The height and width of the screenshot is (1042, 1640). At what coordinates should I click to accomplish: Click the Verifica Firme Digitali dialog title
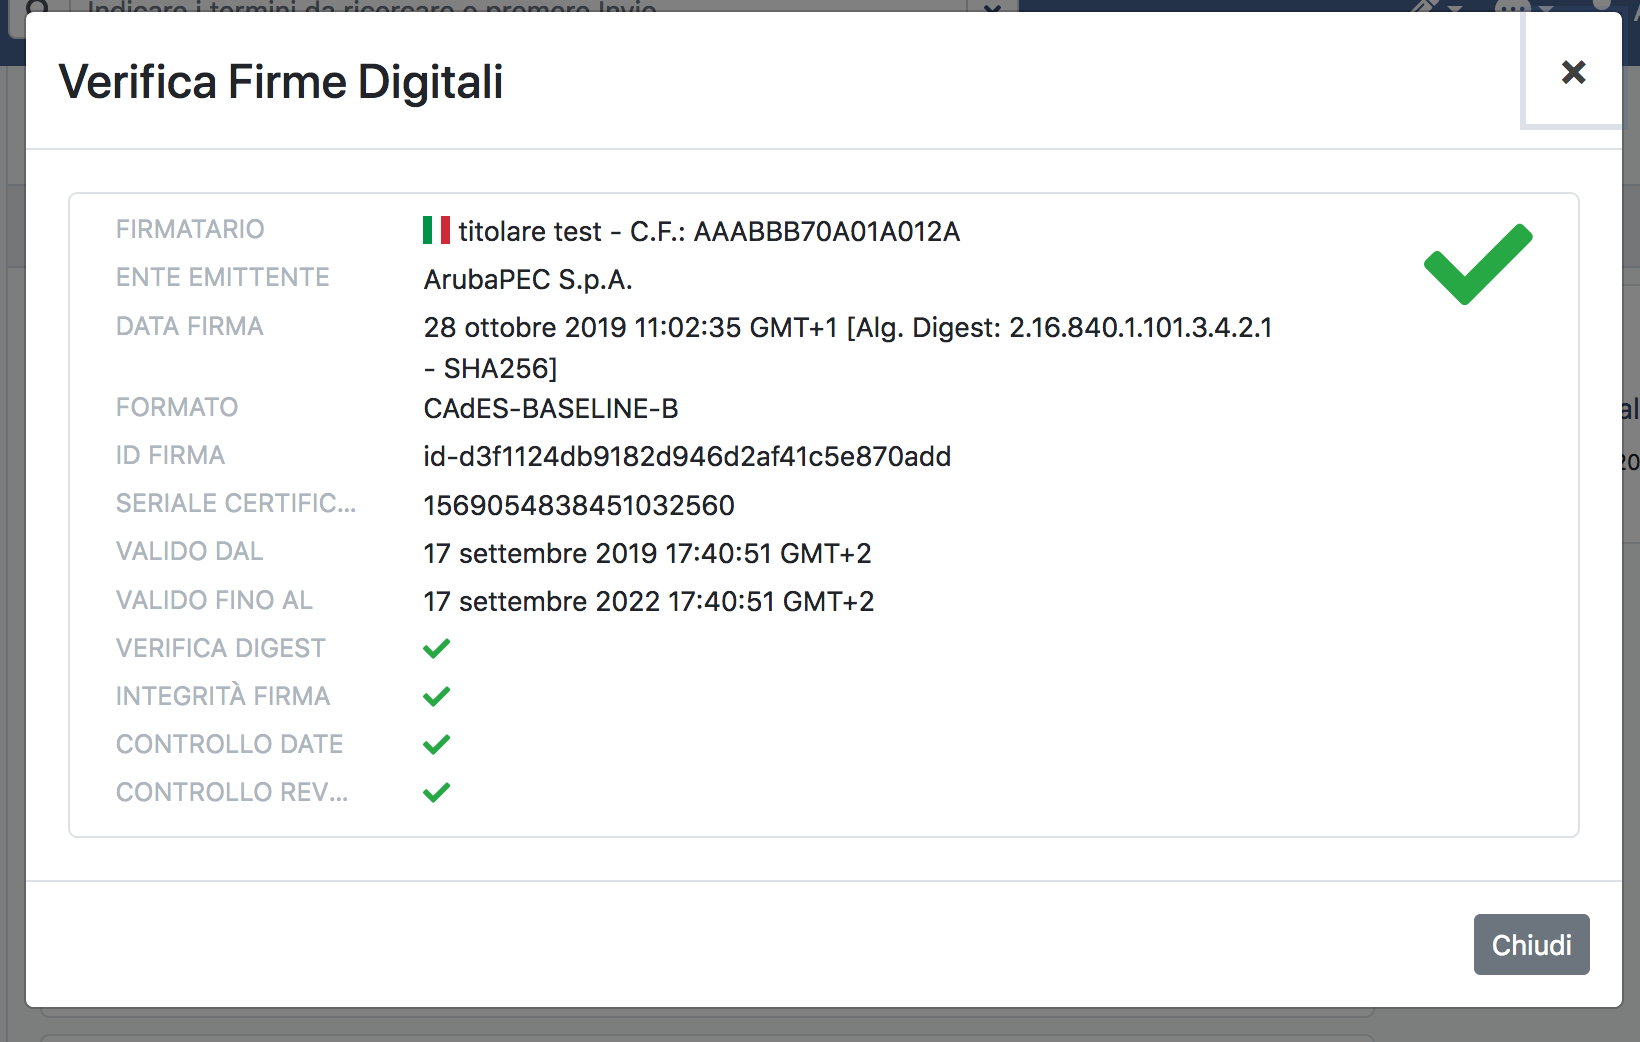coord(281,82)
